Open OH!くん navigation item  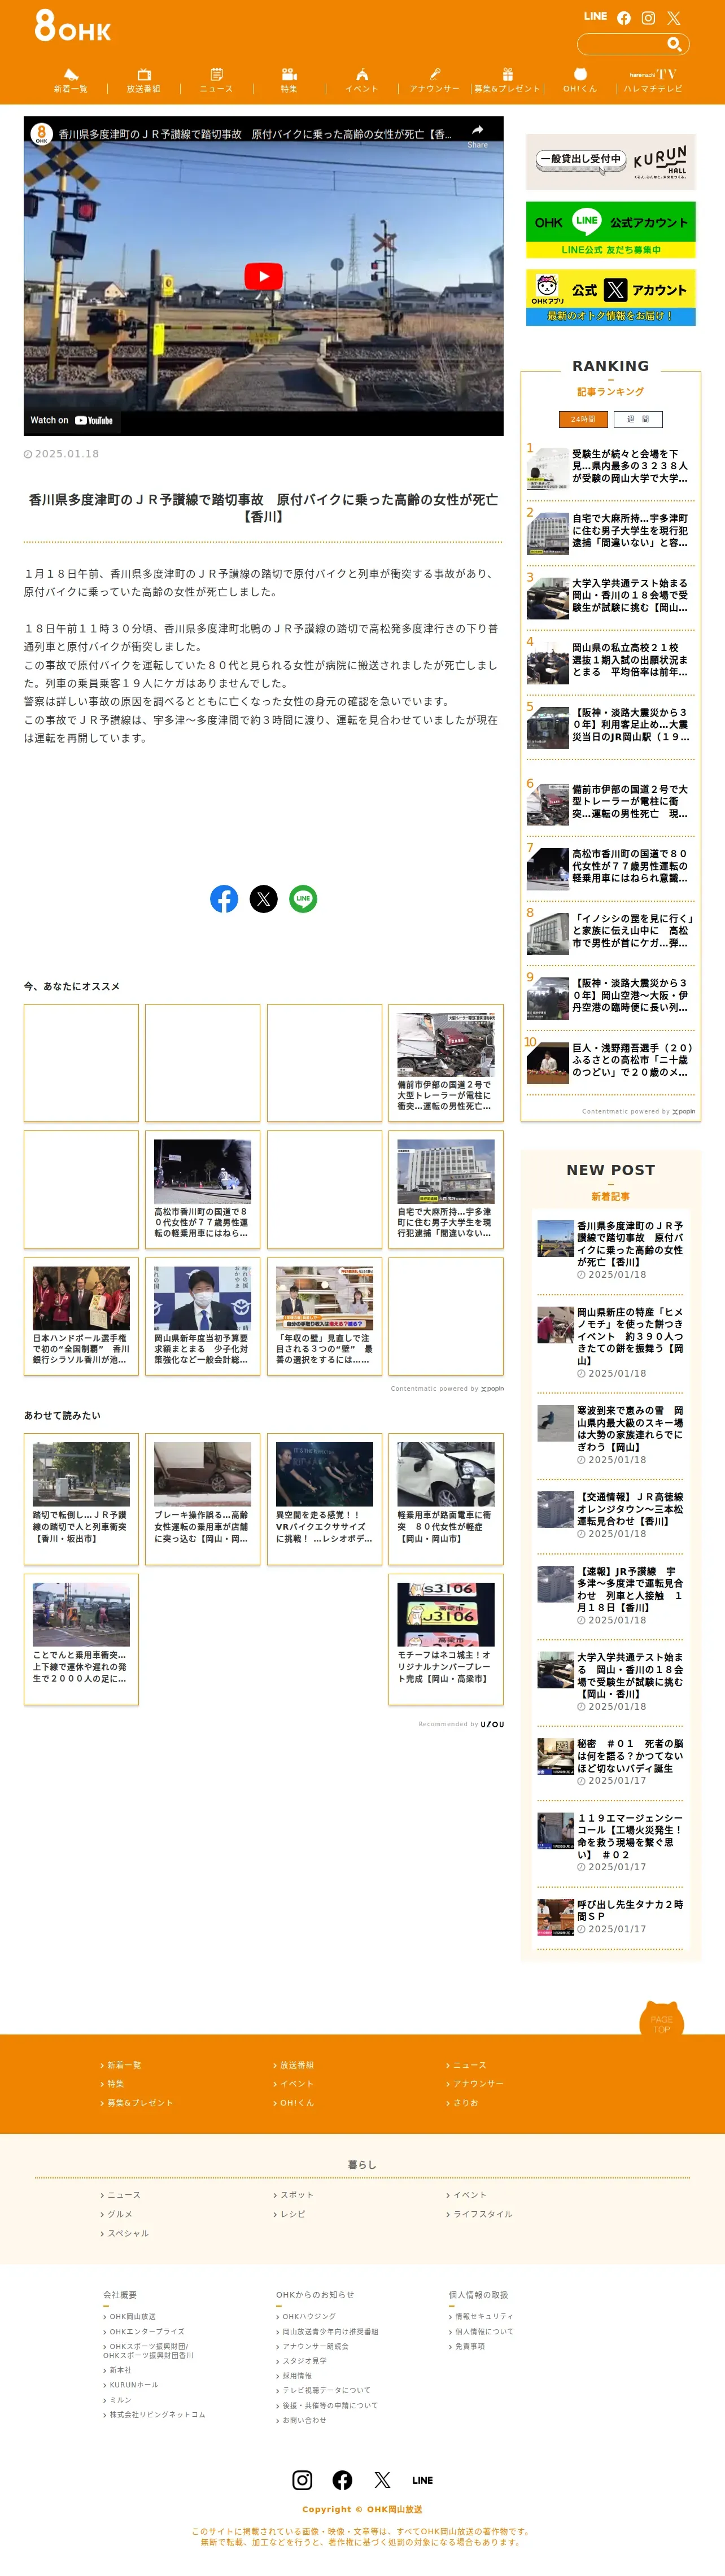click(580, 81)
